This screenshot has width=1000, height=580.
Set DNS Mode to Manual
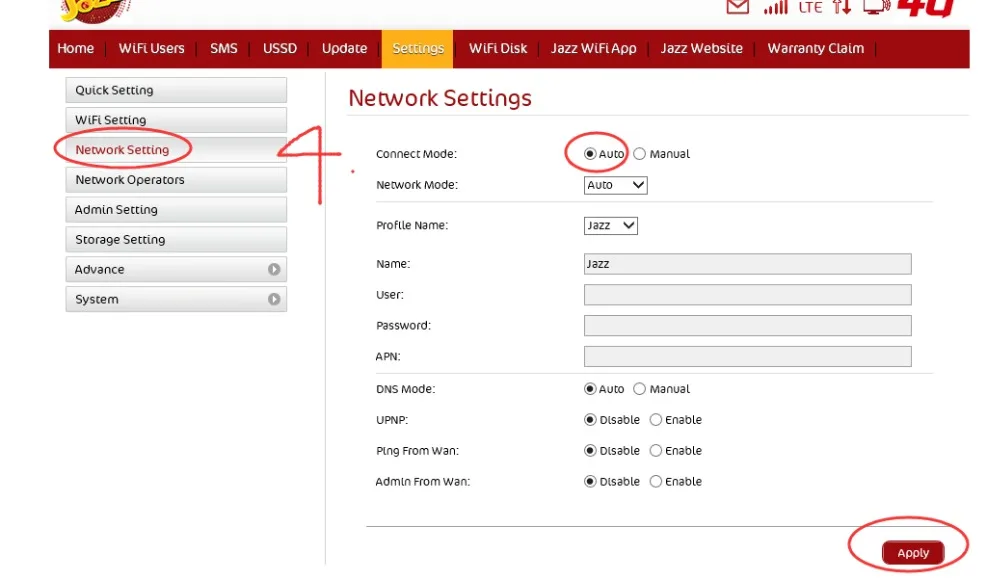click(x=640, y=389)
